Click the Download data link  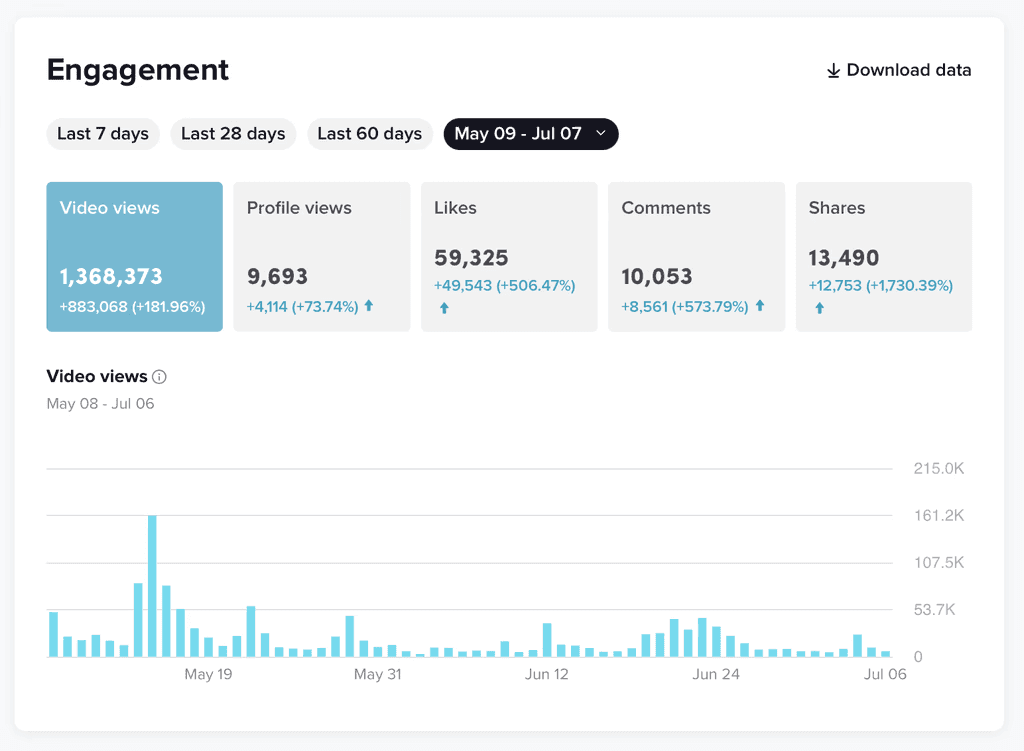[899, 70]
